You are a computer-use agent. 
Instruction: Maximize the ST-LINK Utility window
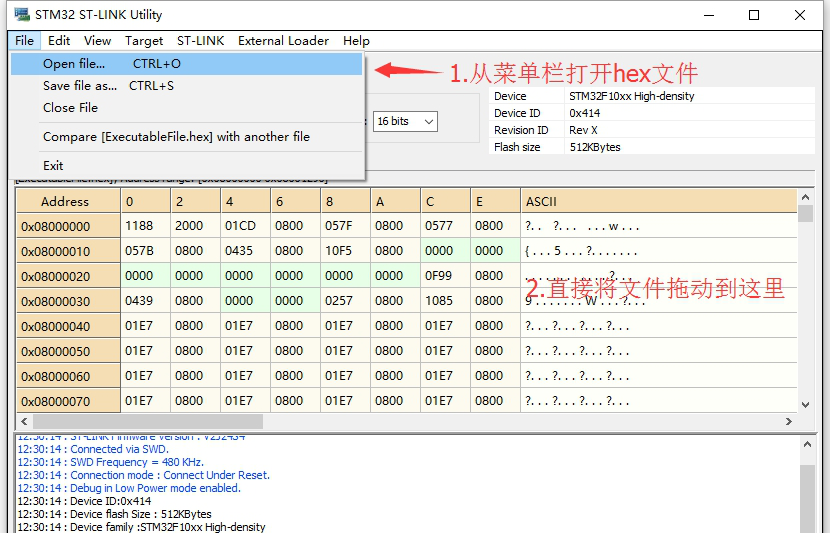tap(754, 15)
